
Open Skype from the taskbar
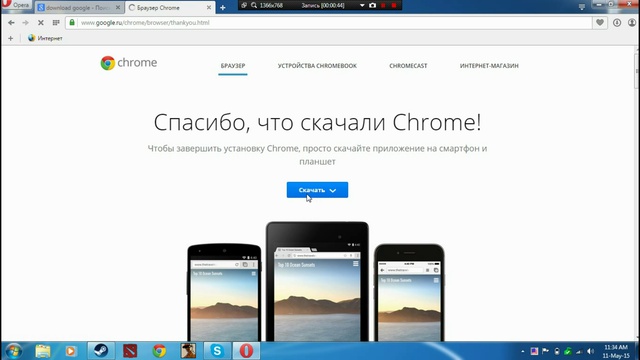217,351
